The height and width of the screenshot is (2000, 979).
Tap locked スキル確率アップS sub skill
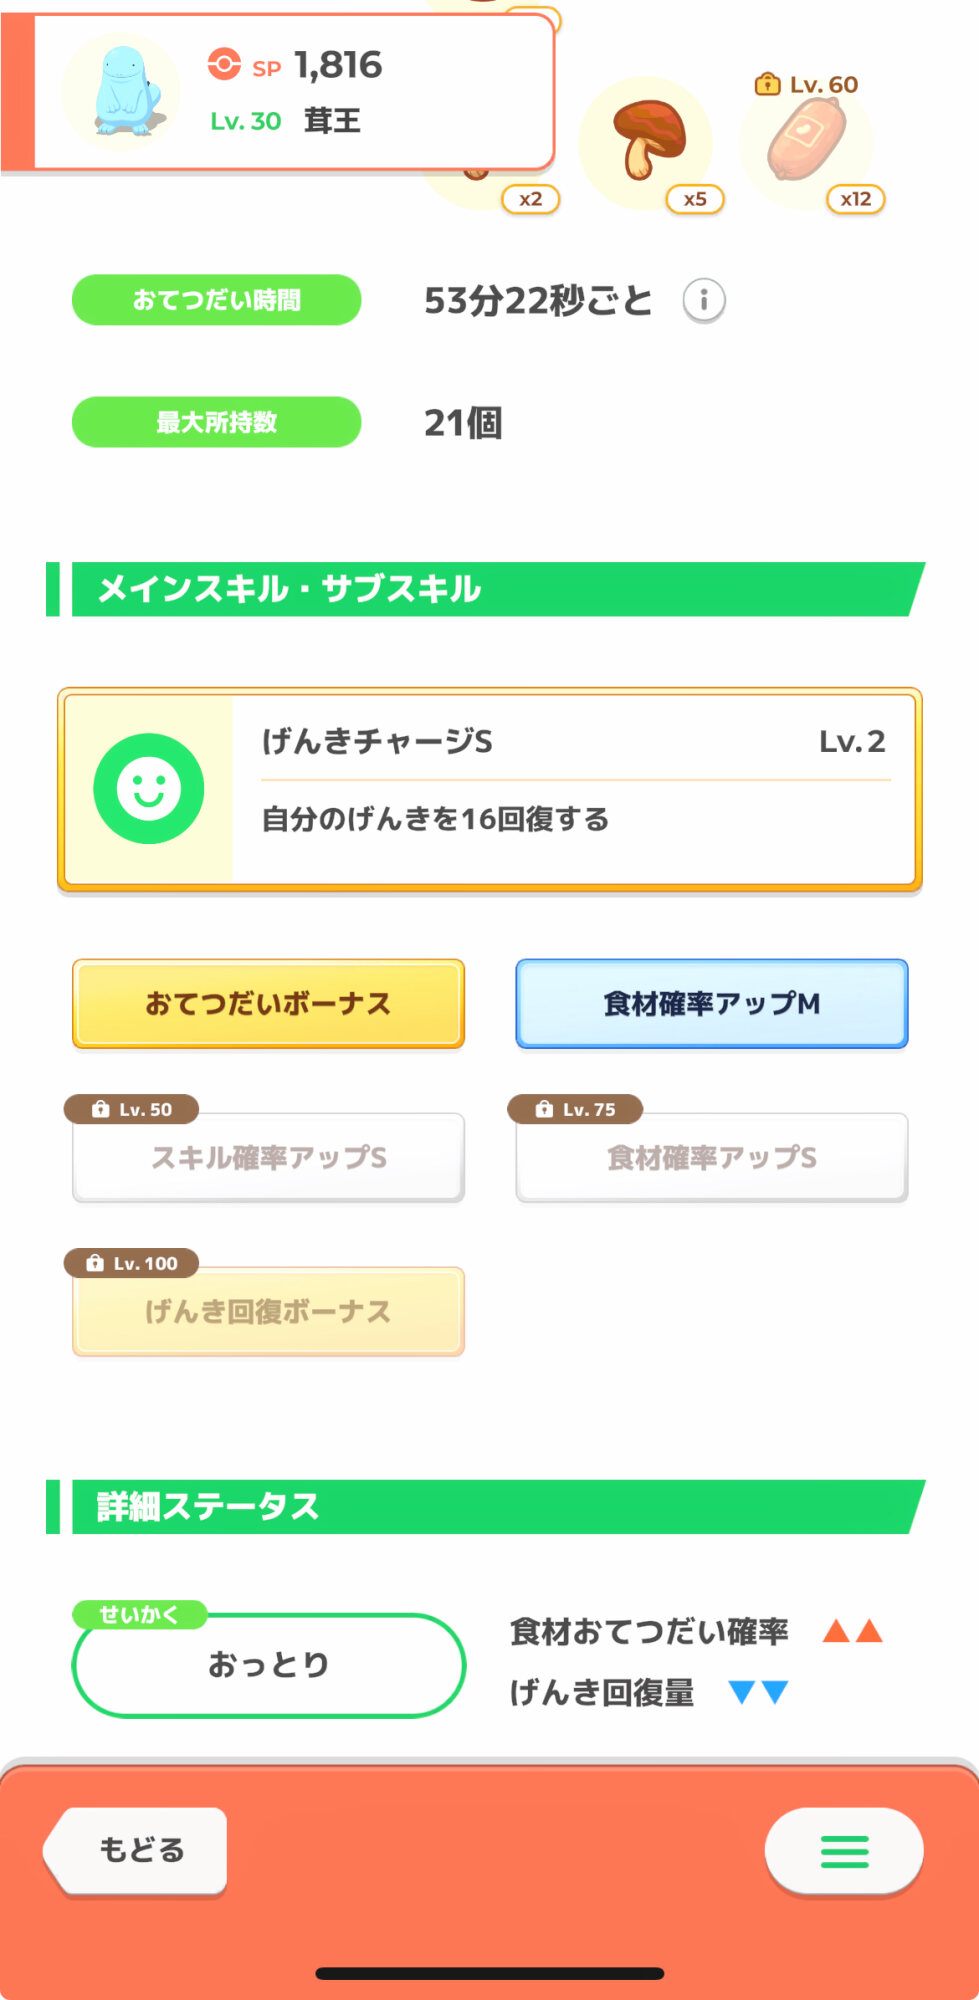coord(268,1159)
